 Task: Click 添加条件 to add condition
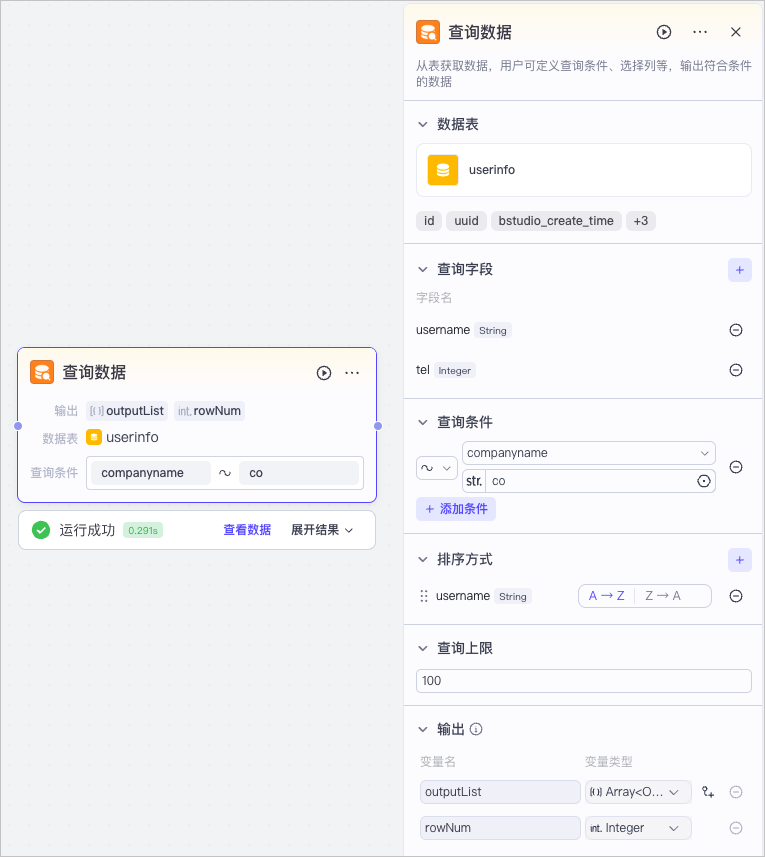[456, 509]
